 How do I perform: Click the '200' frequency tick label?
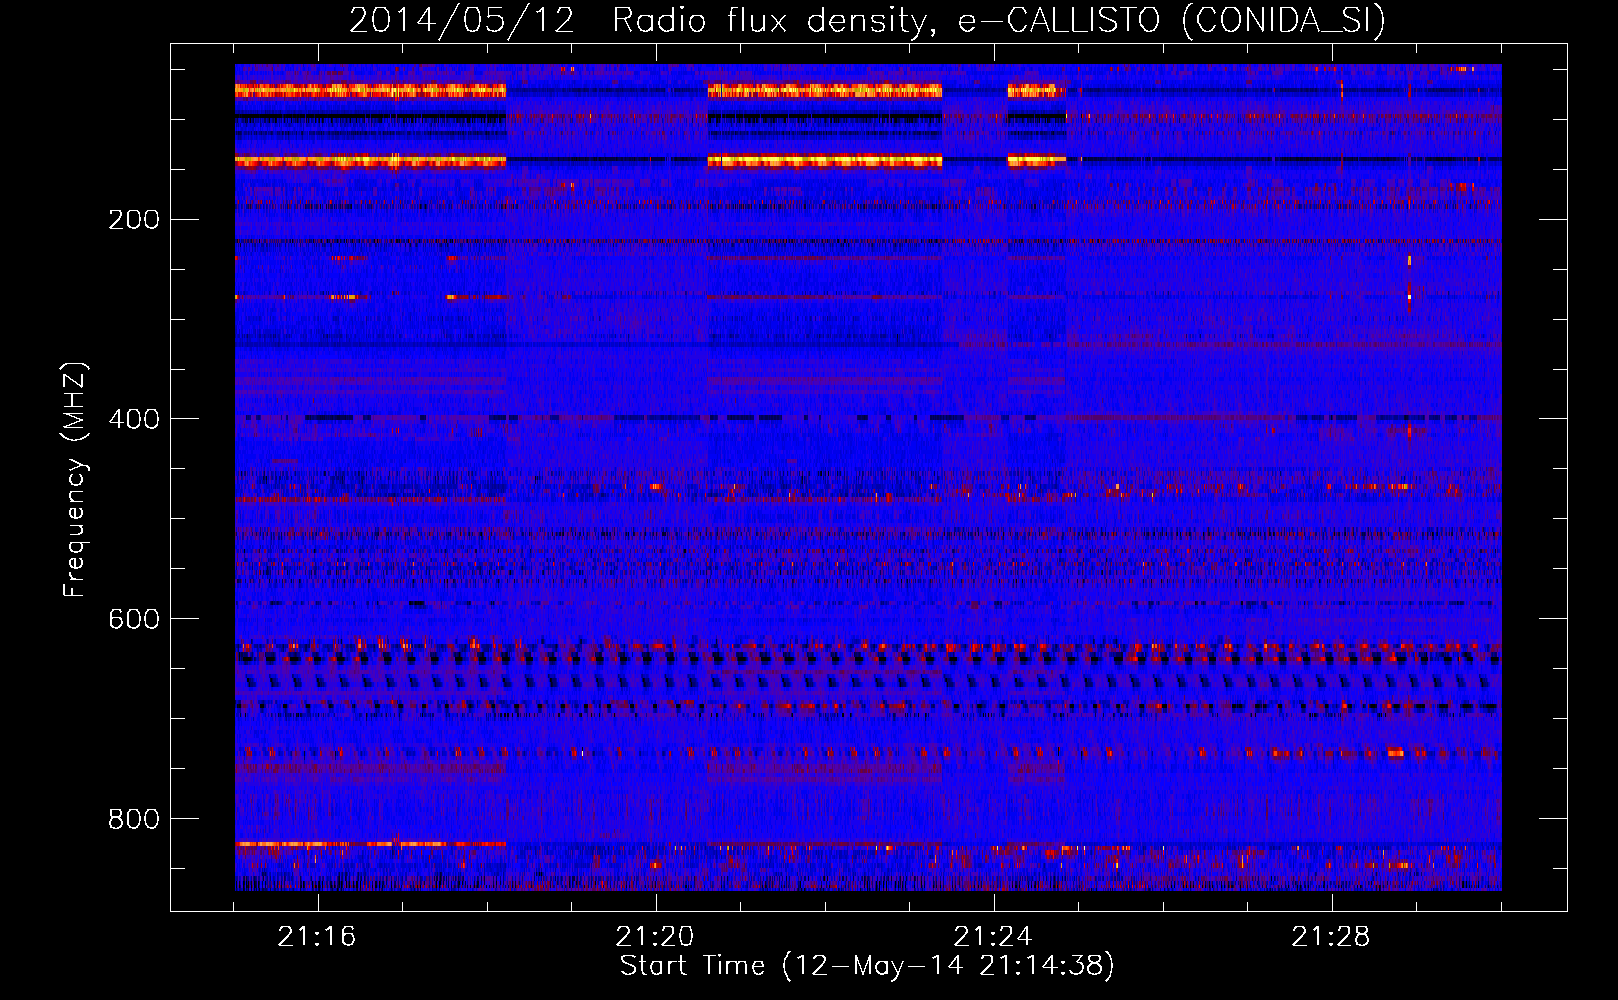(x=134, y=219)
